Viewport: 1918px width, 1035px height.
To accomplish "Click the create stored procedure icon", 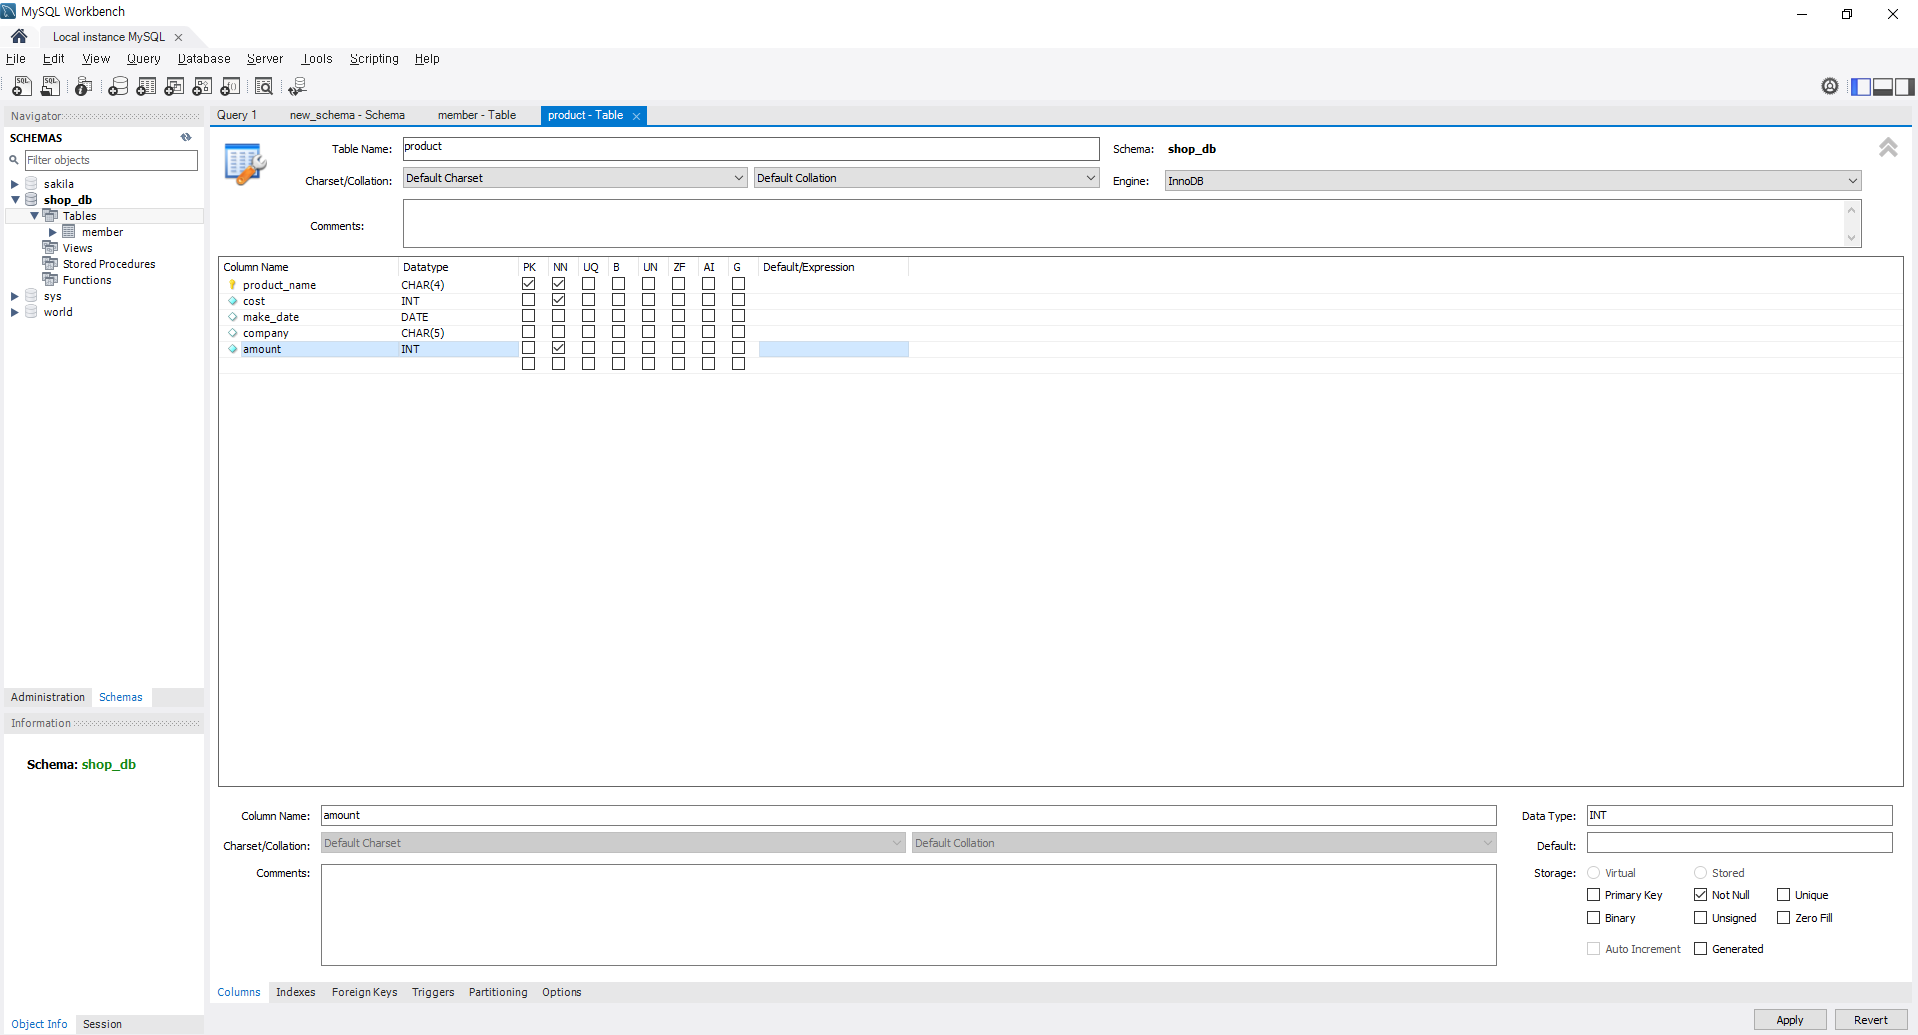I will pyautogui.click(x=202, y=87).
